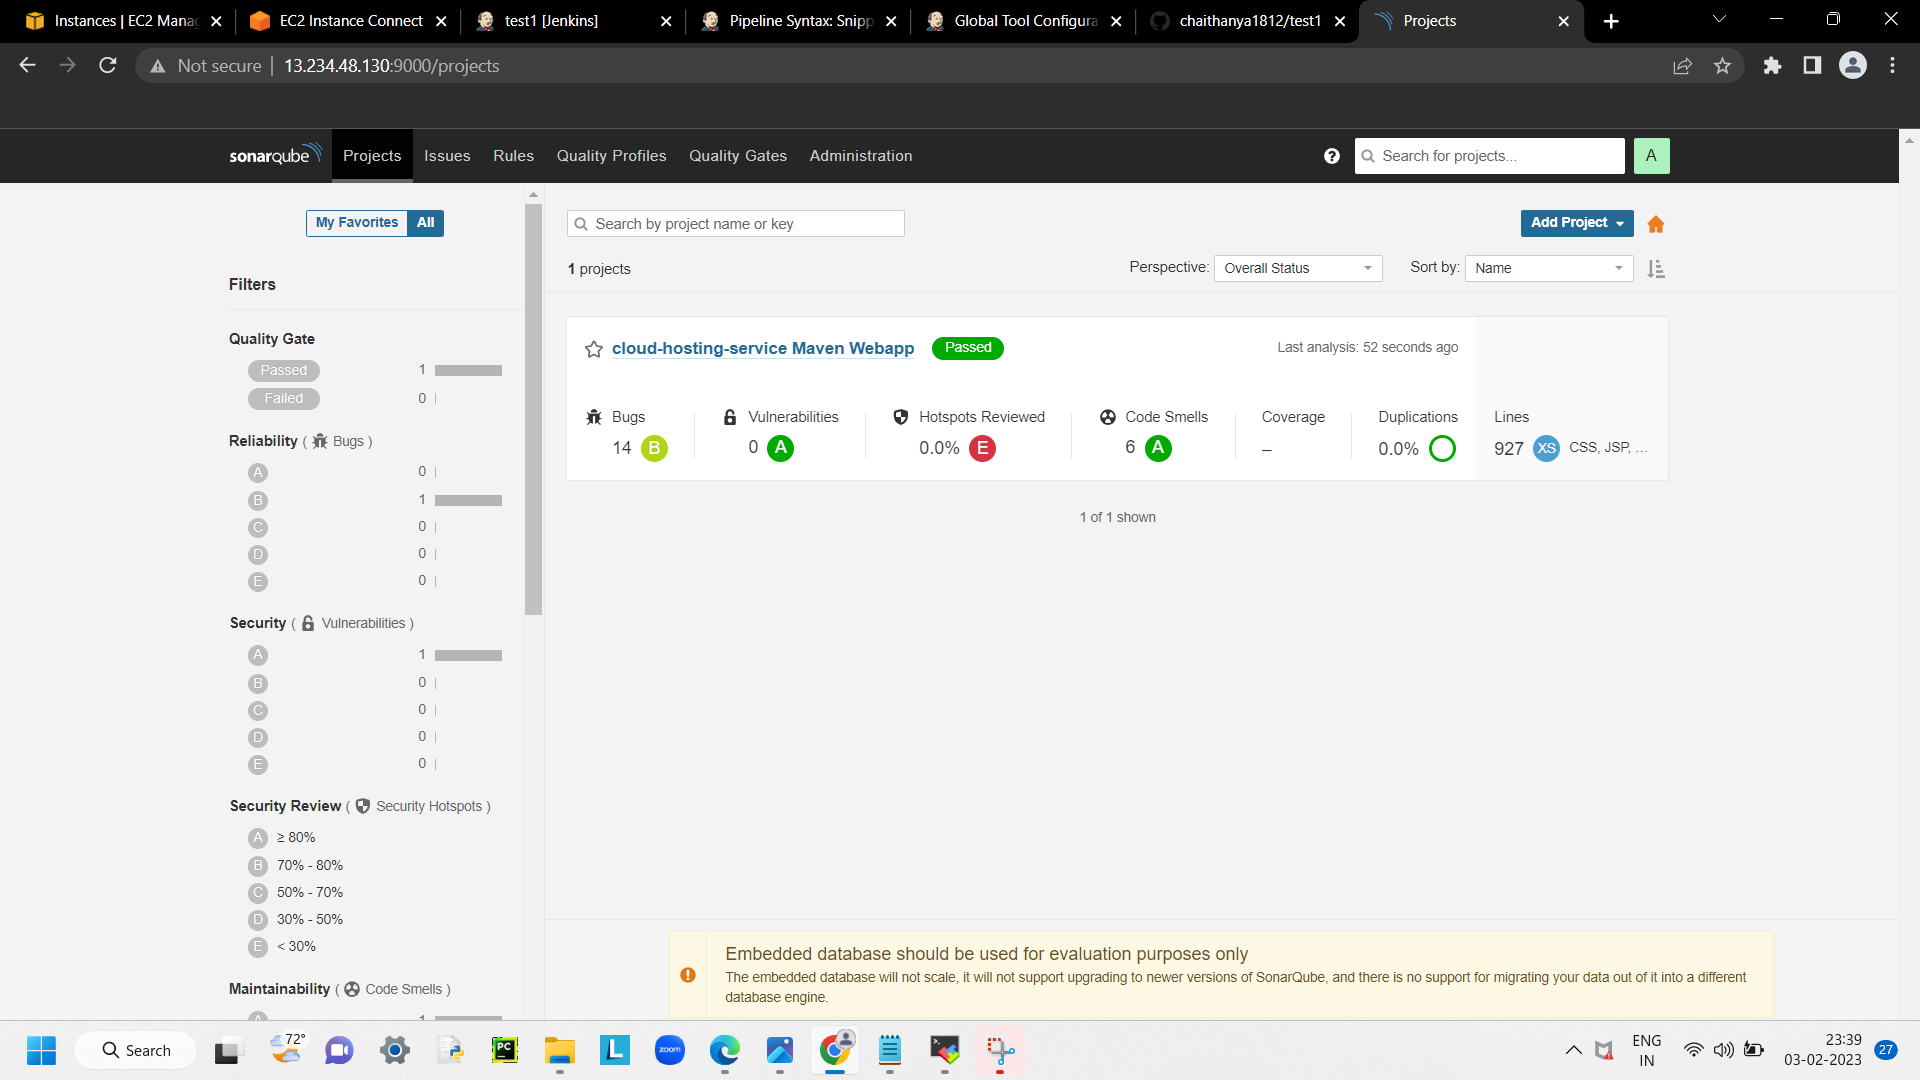Star the cloud-hosting-service project as favorite

pos(594,349)
